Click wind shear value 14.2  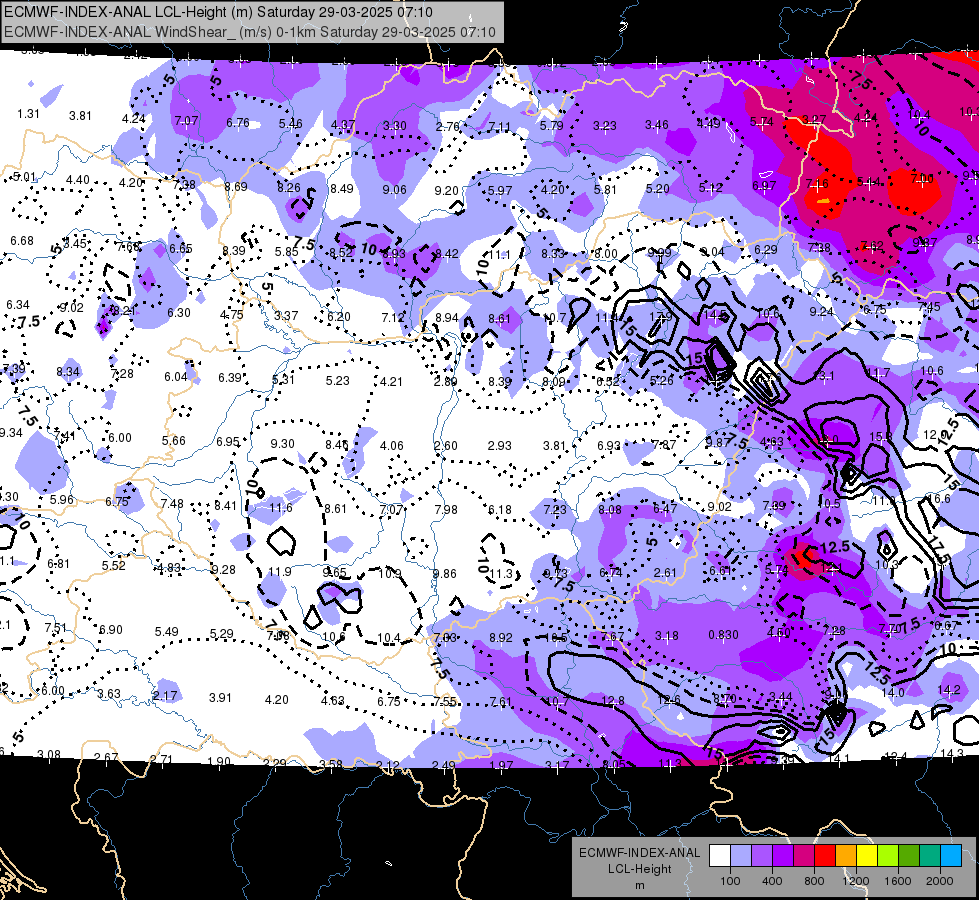(949, 690)
